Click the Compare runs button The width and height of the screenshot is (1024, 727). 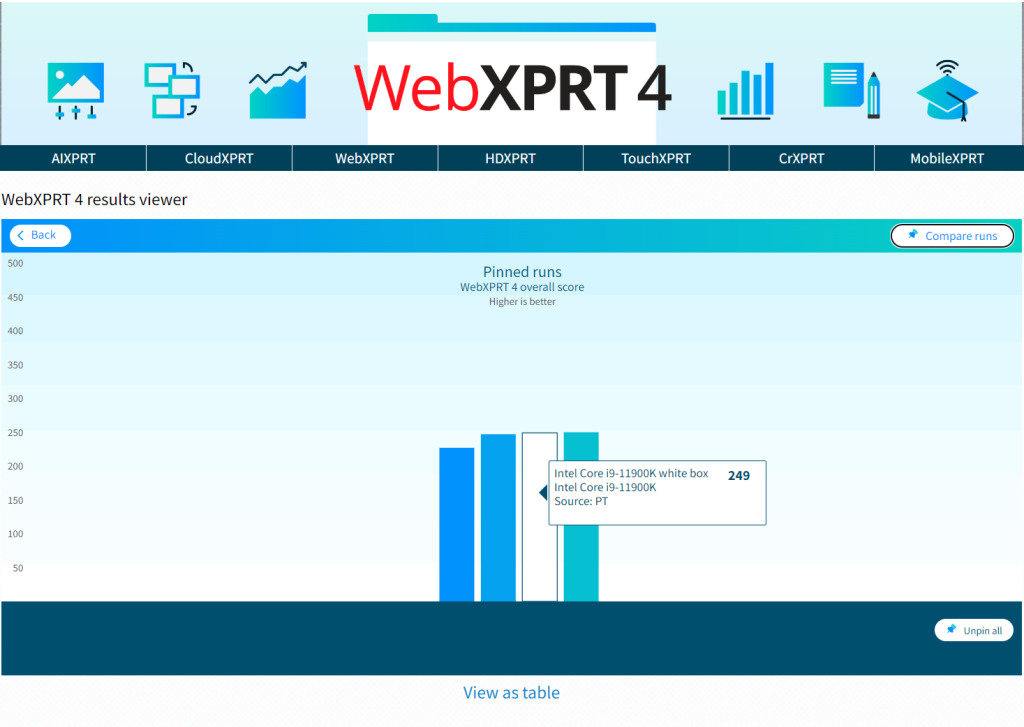pos(952,236)
